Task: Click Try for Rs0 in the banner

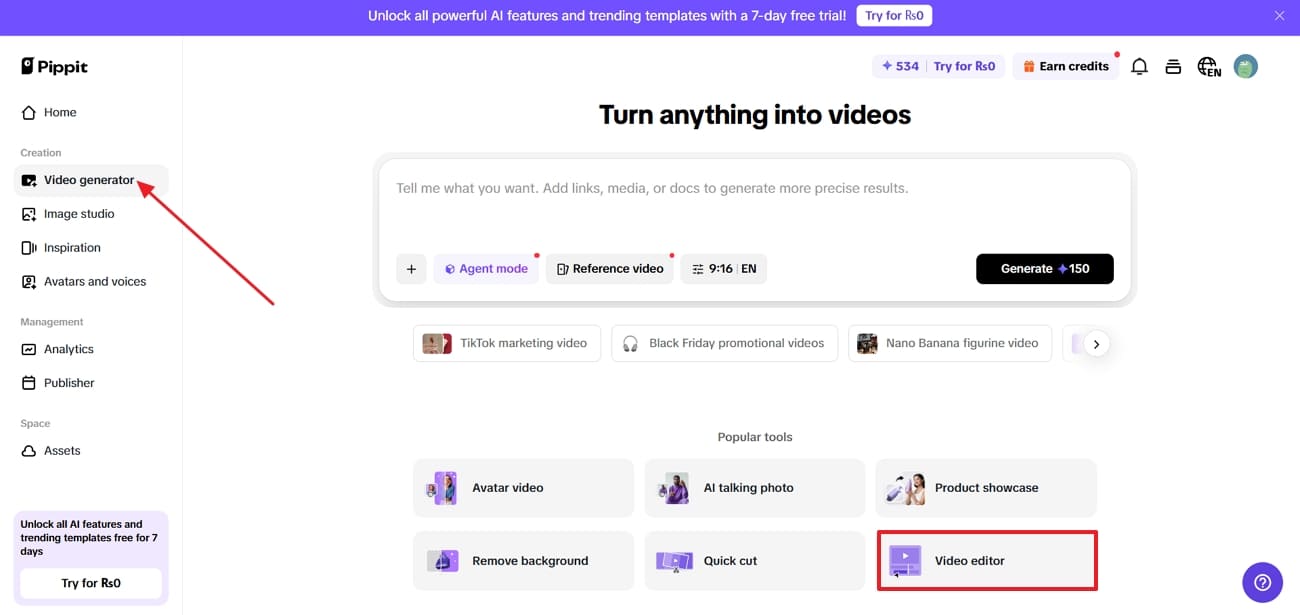Action: tap(894, 15)
